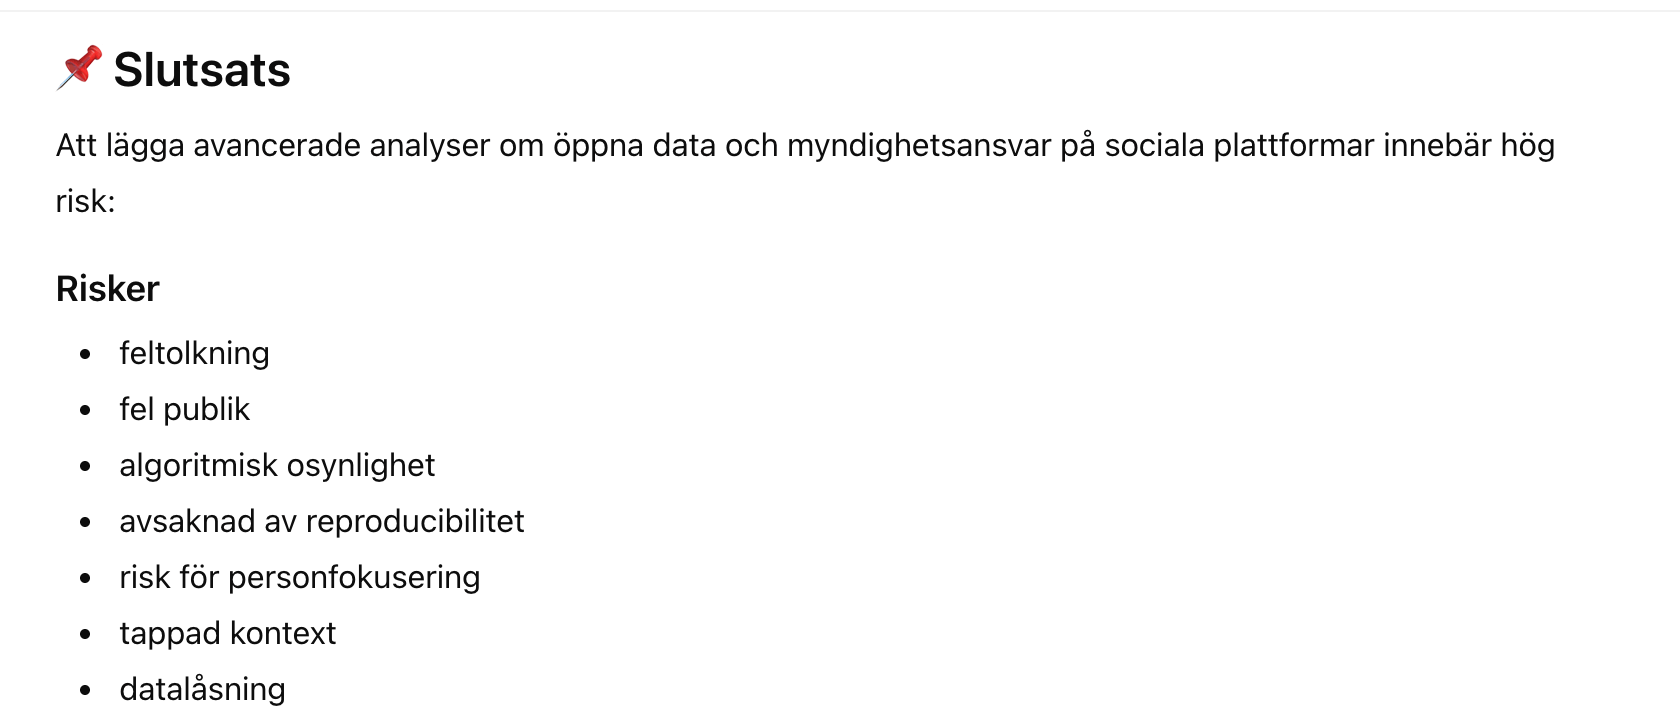1680x726 pixels.
Task: Click the avsaknad av reproducibilitet entry
Action: (x=321, y=521)
